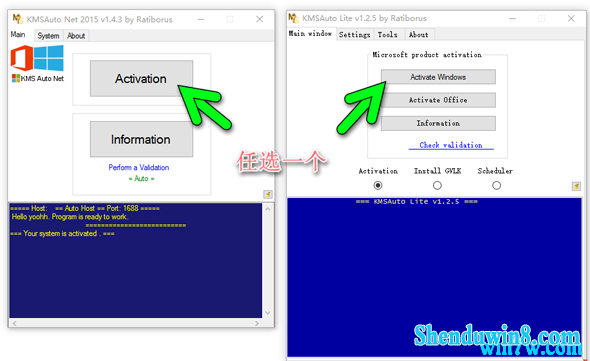Open the Perform a Validation link

138,168
